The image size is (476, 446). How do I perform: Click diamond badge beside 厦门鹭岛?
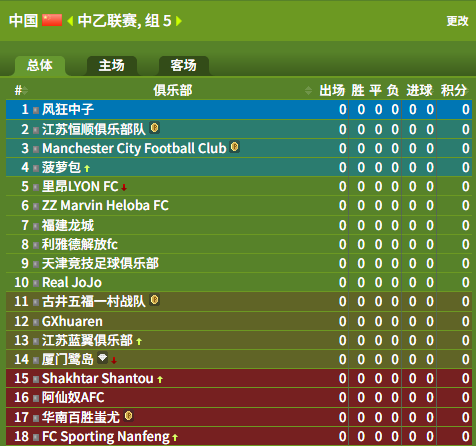[103, 358]
